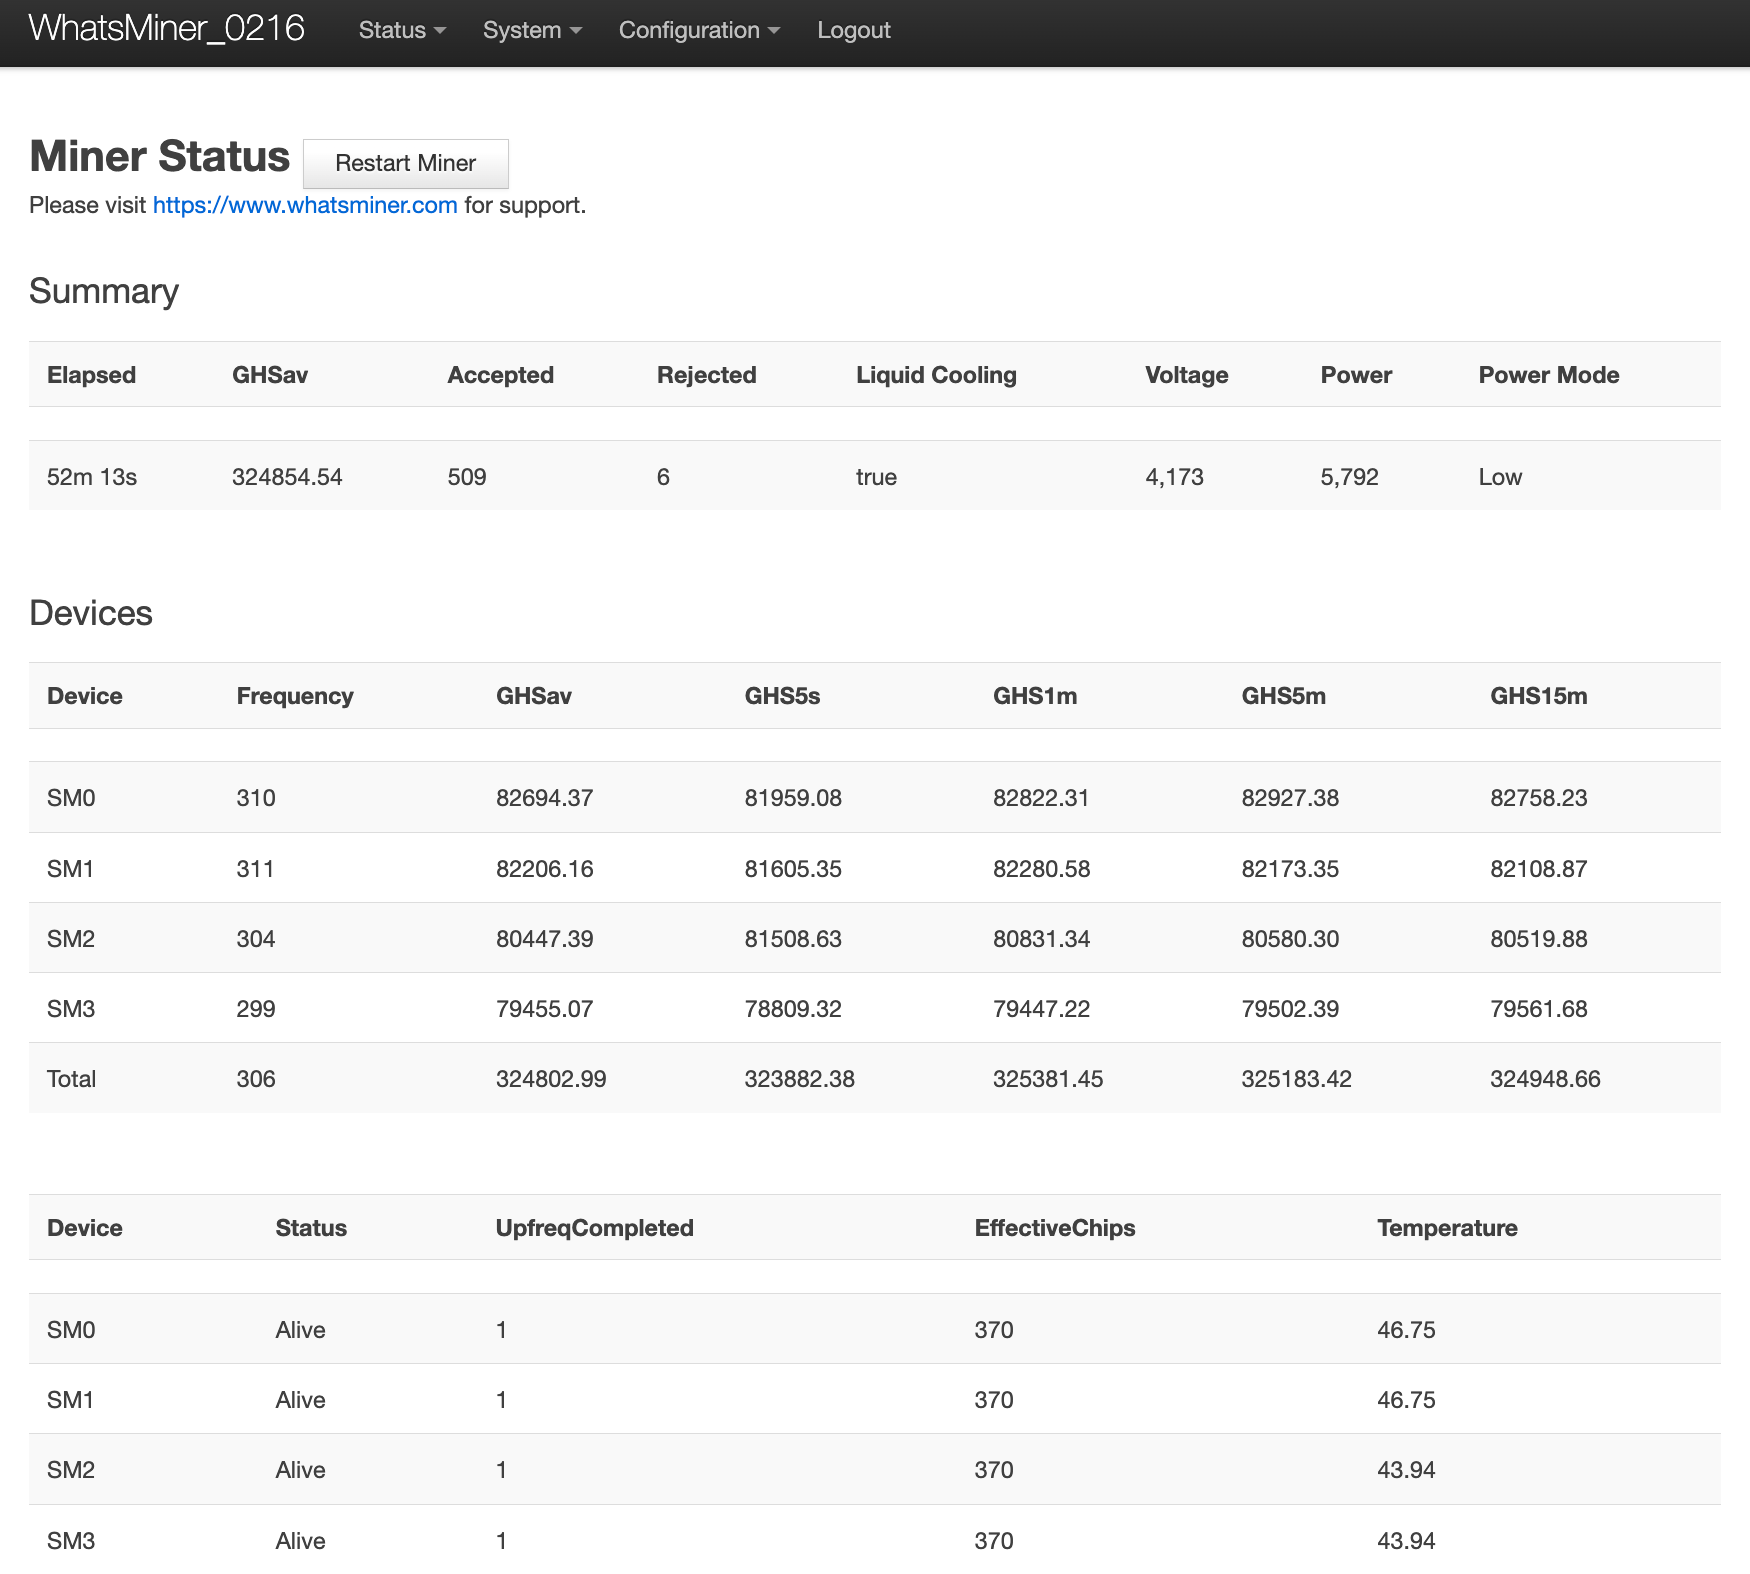Click the Temperature column header
Screen dimensions: 1750x1574
(x=1447, y=1228)
